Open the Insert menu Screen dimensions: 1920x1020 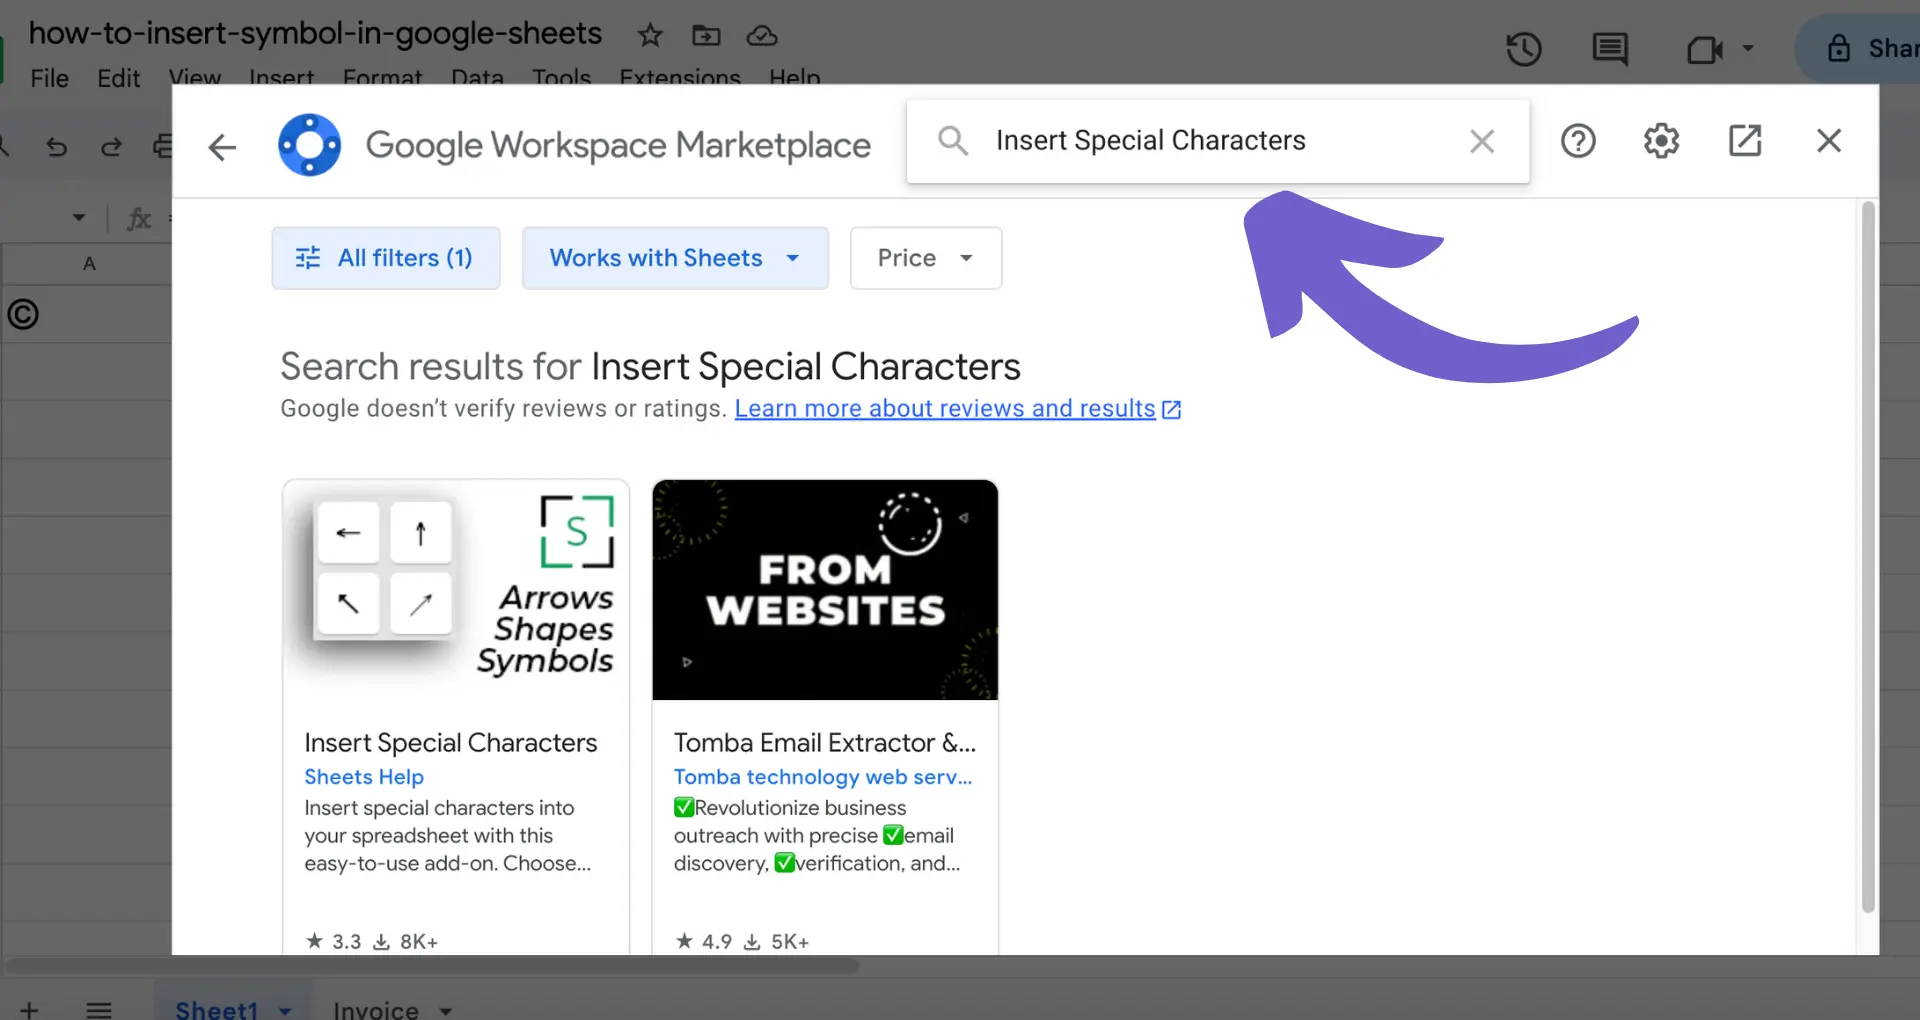point(281,77)
